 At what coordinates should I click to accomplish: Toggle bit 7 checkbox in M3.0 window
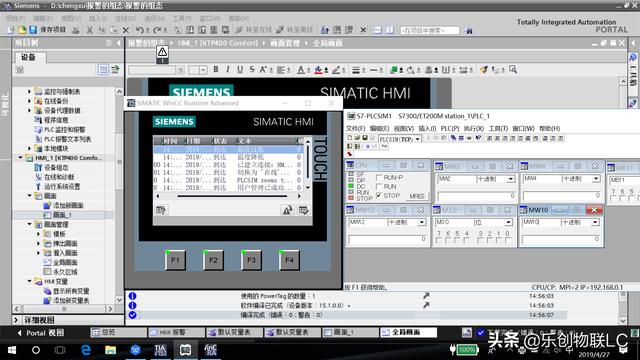click(x=439, y=241)
